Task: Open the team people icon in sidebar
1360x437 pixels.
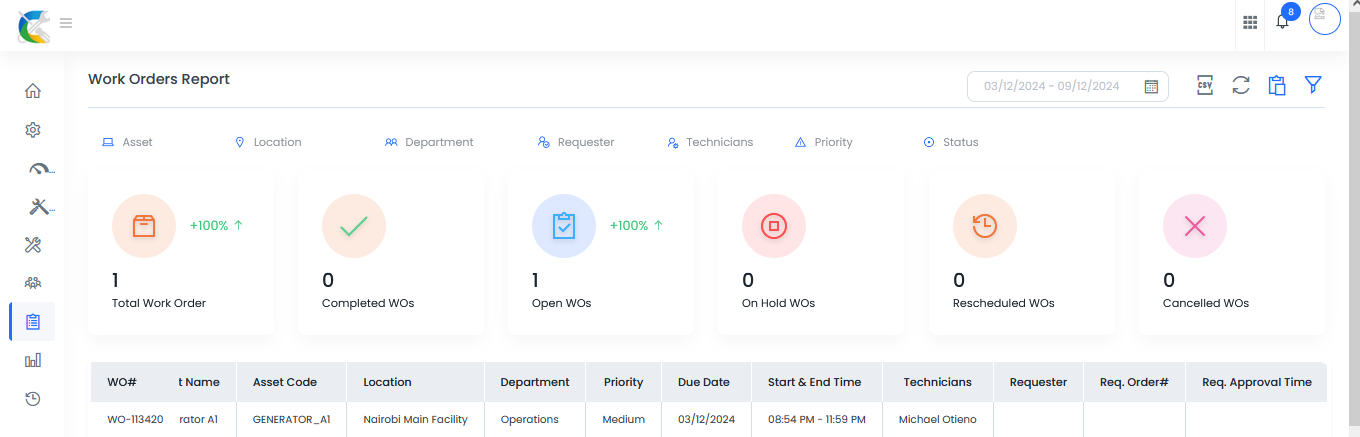Action: point(33,283)
